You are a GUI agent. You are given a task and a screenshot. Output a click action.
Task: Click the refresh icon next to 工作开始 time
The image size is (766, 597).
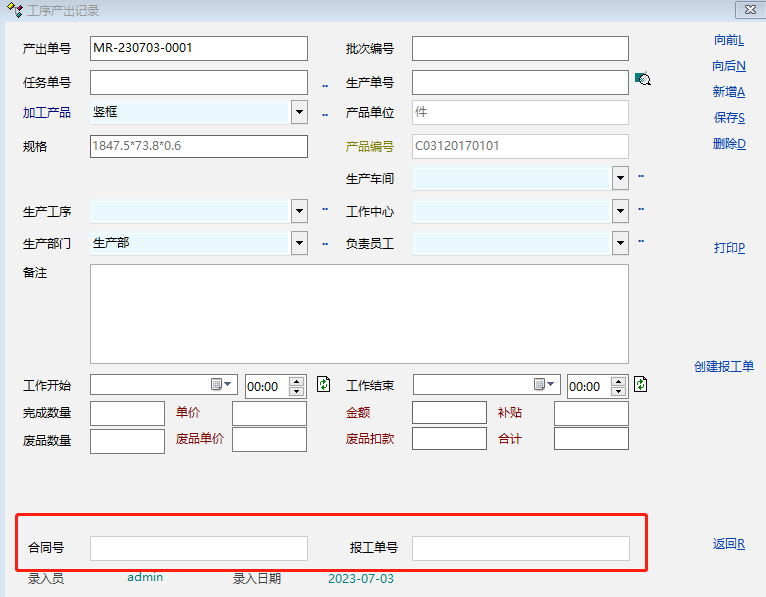(324, 384)
